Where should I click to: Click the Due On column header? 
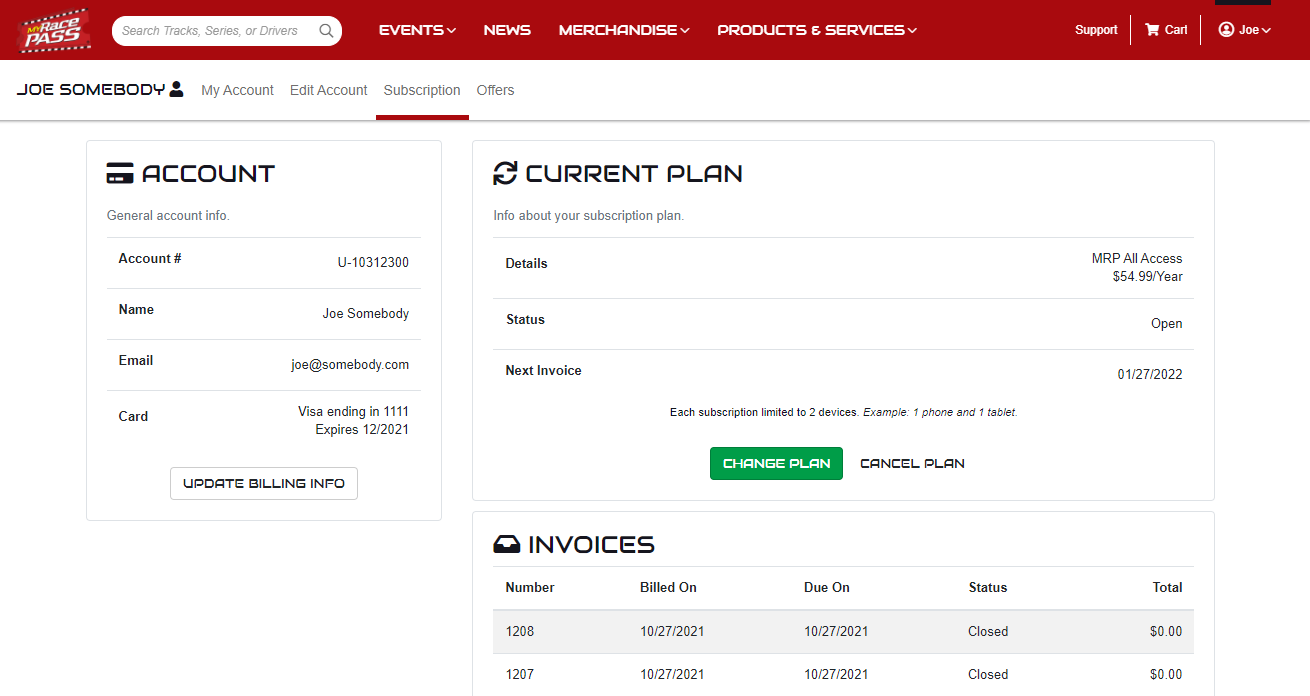pyautogui.click(x=827, y=587)
